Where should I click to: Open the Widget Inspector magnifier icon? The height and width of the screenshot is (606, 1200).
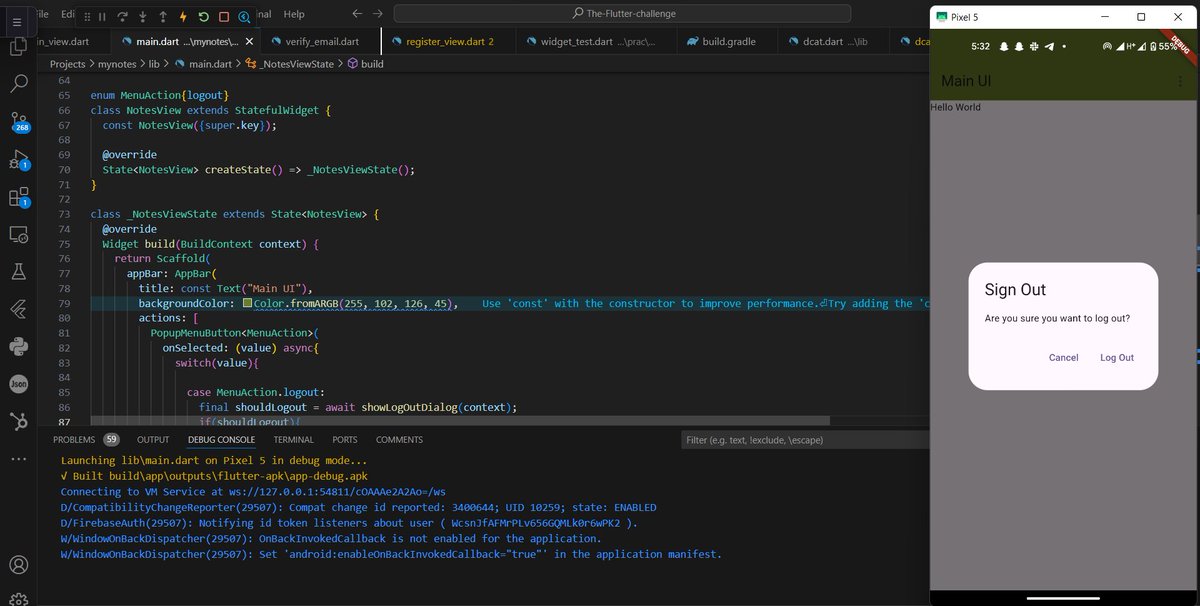tap(244, 17)
